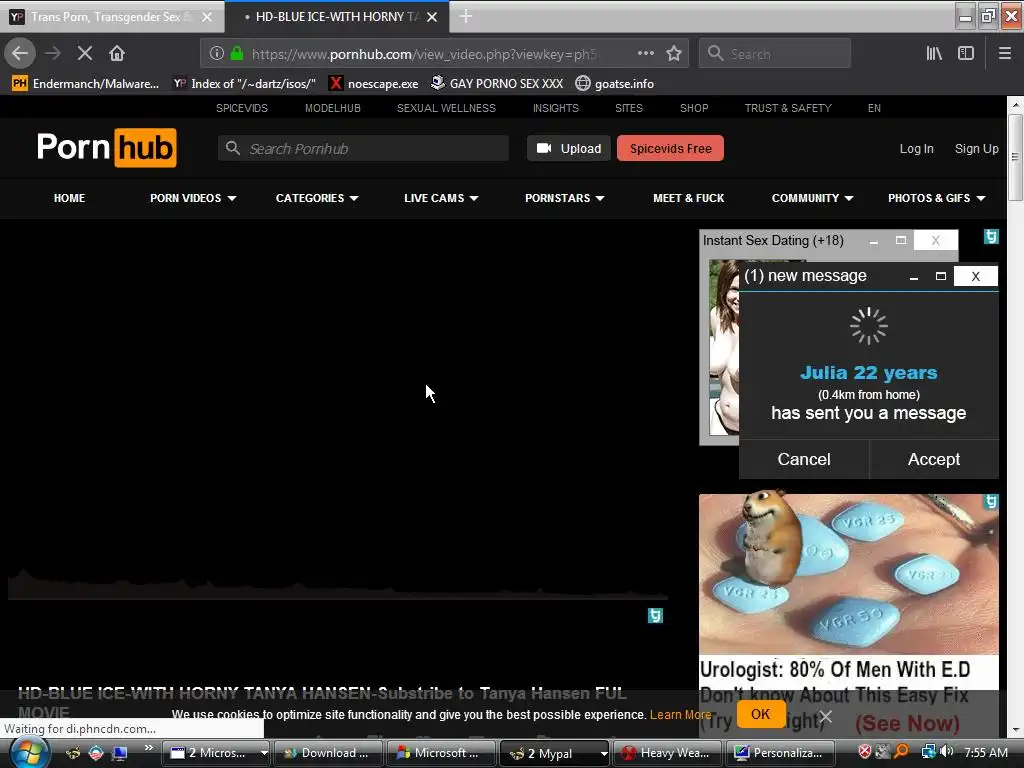The width and height of the screenshot is (1024, 768).
Task: Click the Spicevids Free button
Action: tap(670, 148)
